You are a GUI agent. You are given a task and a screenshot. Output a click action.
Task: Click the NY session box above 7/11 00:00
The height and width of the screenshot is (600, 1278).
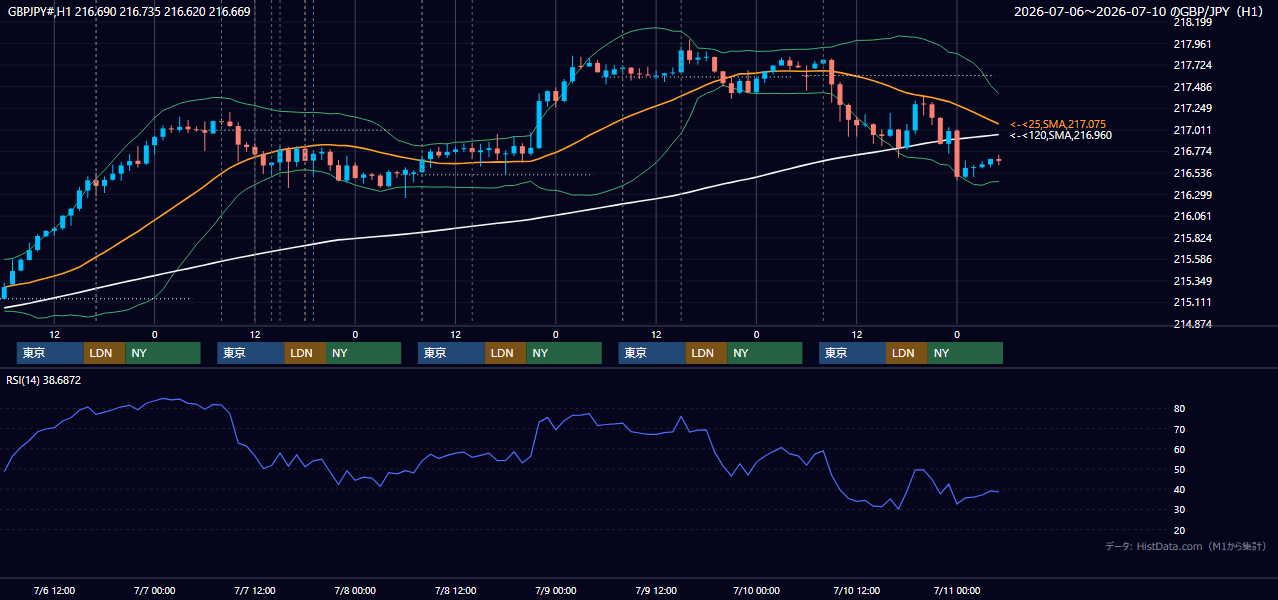(x=964, y=353)
